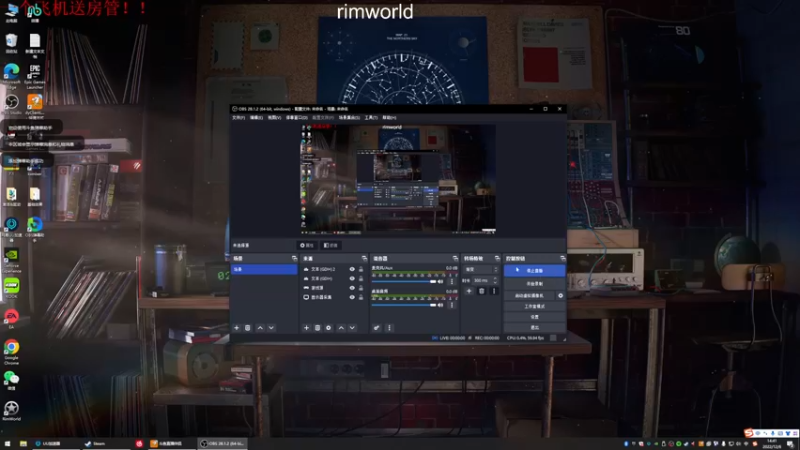800x450 pixels.
Task: Open the File menu in OBS
Action: [238, 118]
